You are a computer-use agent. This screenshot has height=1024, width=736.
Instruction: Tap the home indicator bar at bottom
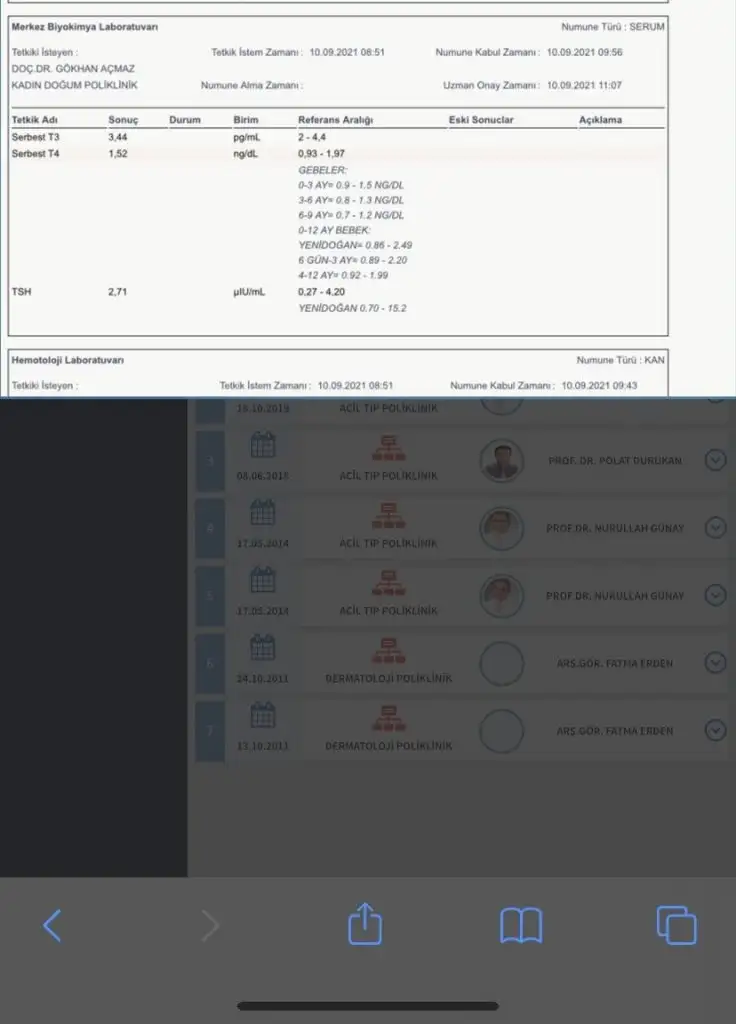(x=368, y=1006)
